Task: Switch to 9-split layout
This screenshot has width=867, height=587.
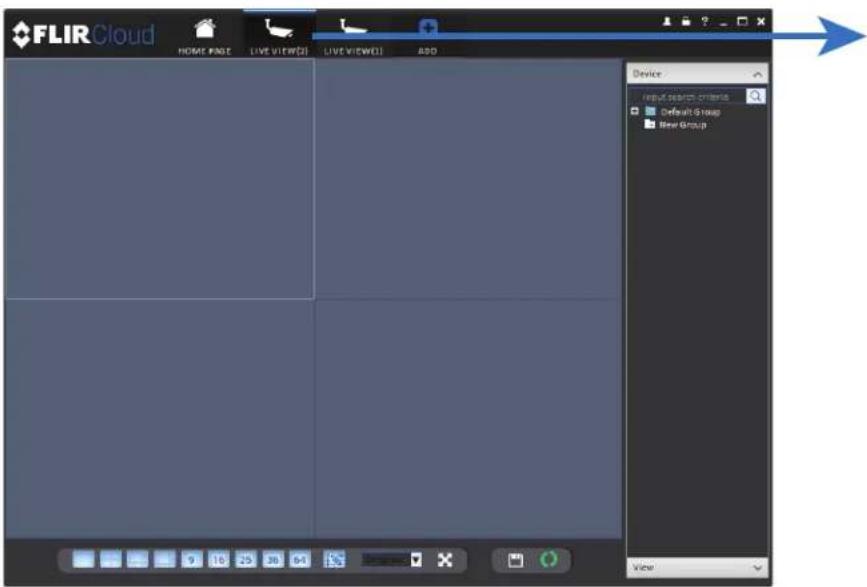Action: click(x=191, y=560)
